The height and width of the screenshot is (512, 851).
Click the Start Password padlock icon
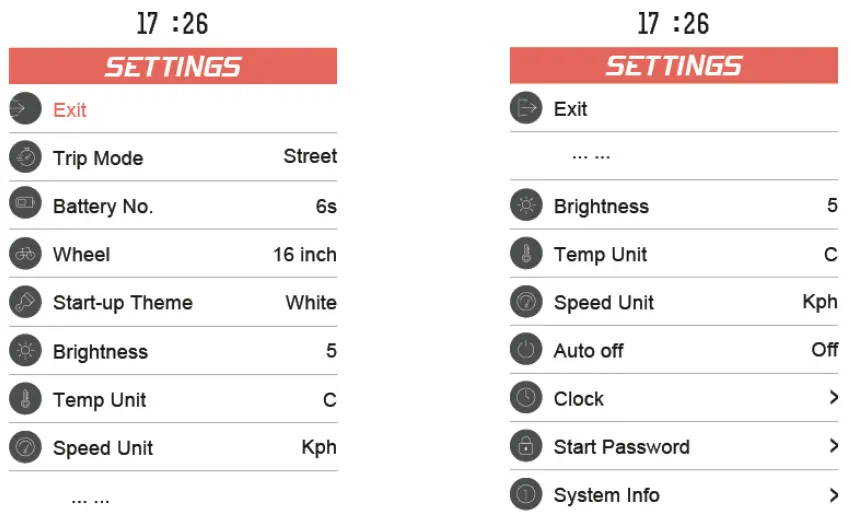tap(526, 446)
